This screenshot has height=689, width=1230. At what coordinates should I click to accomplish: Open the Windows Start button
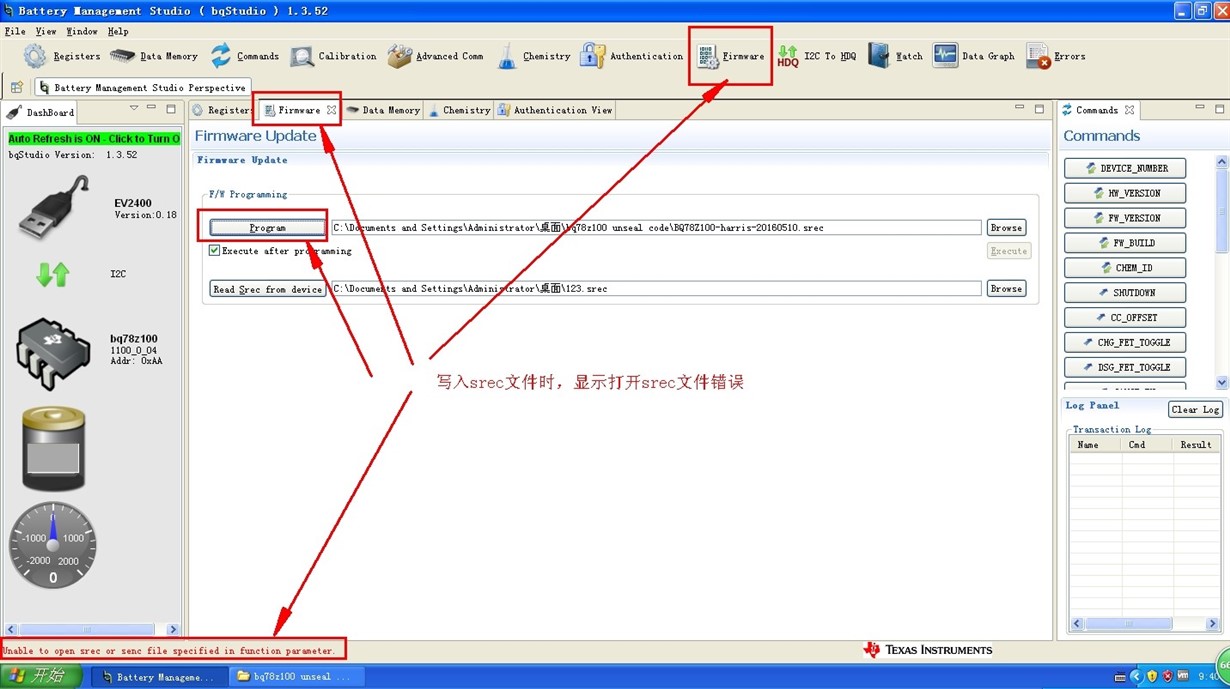[41, 676]
